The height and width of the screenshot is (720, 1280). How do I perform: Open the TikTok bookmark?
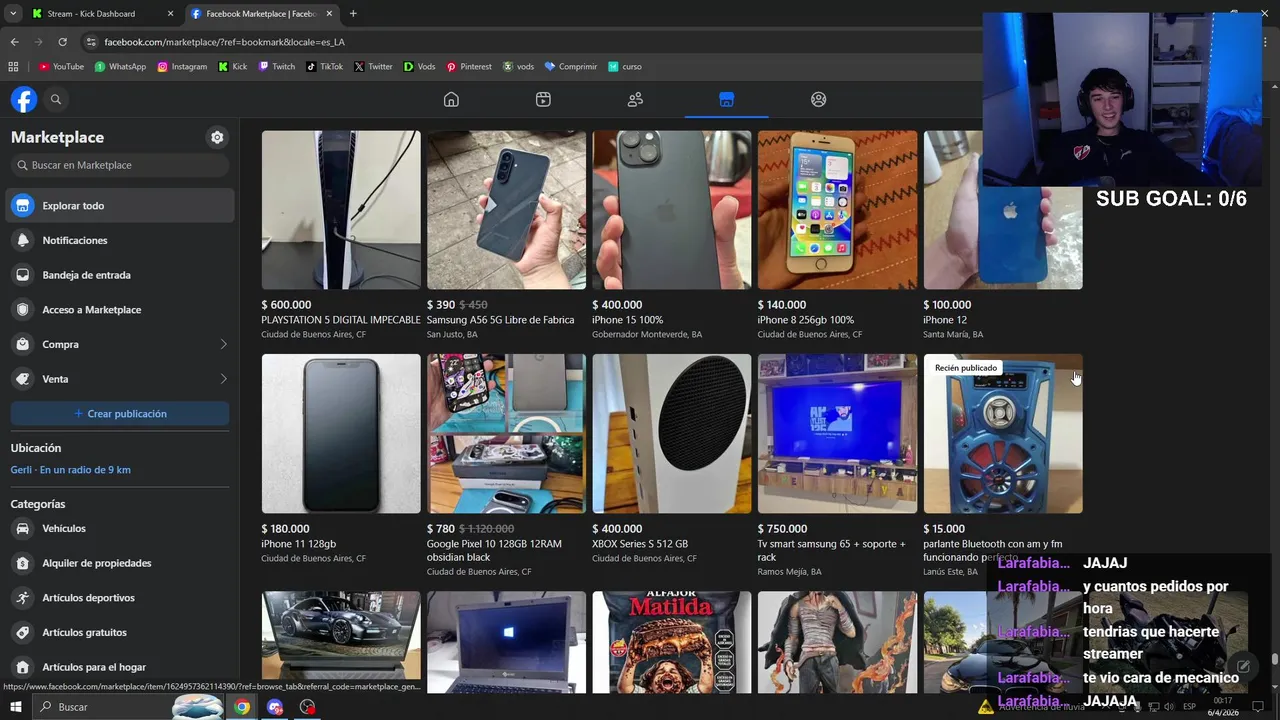pyautogui.click(x=324, y=67)
